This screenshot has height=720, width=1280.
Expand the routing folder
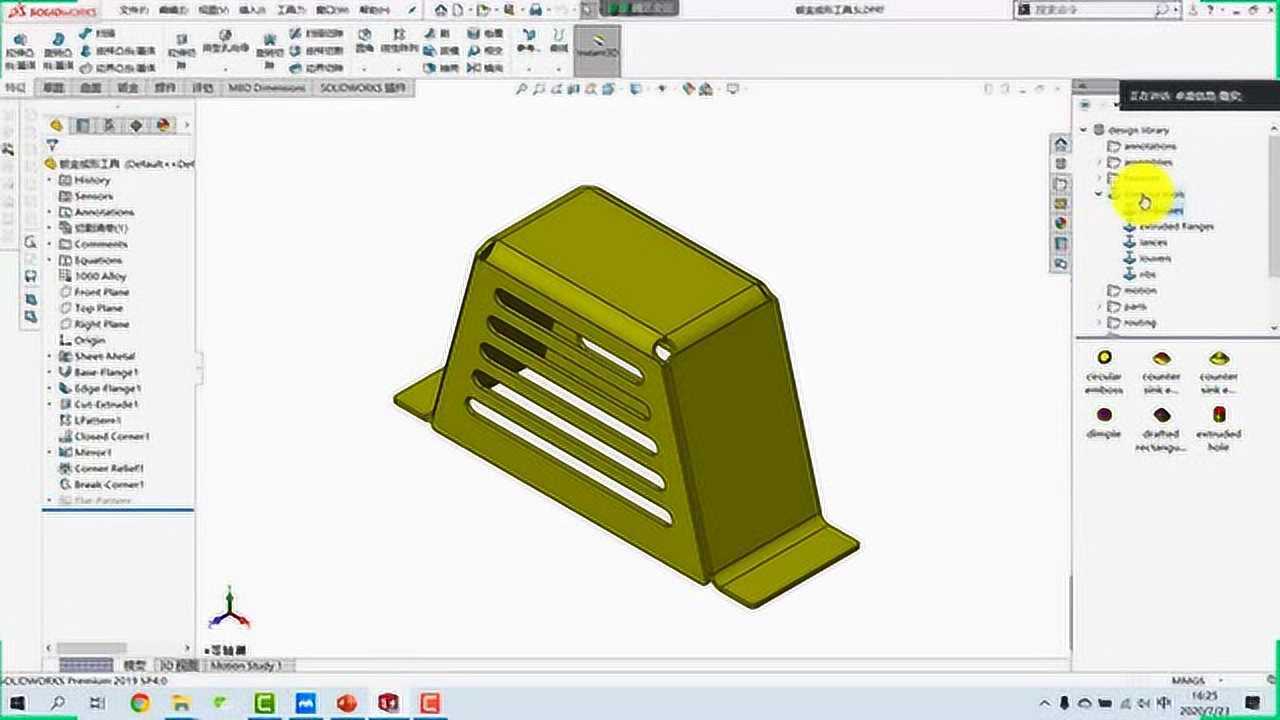[1098, 322]
